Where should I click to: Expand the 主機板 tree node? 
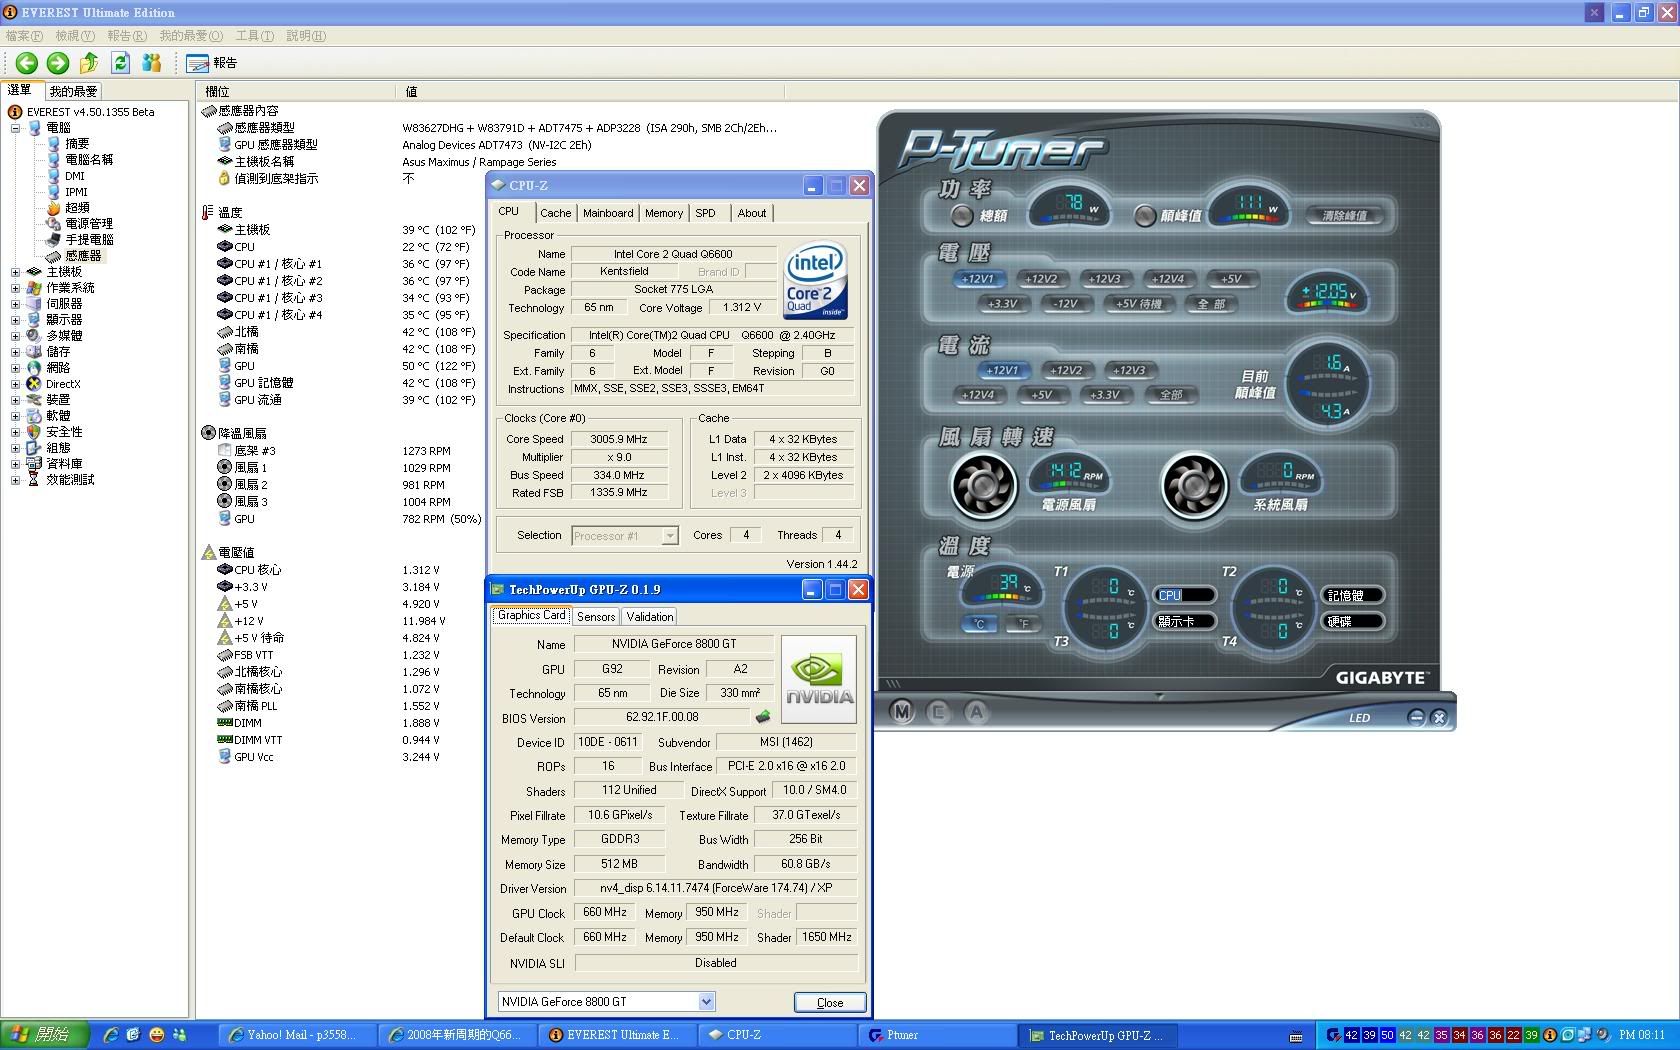pyautogui.click(x=15, y=272)
